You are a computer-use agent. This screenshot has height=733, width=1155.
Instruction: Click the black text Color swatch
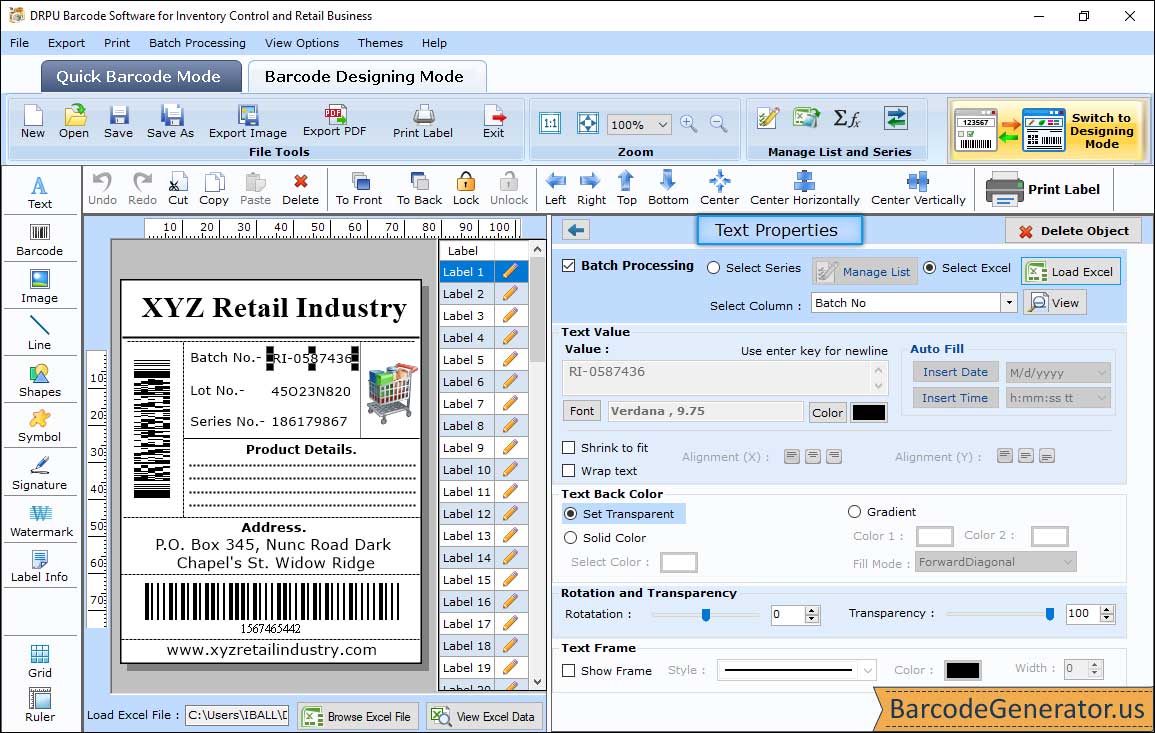(x=868, y=413)
